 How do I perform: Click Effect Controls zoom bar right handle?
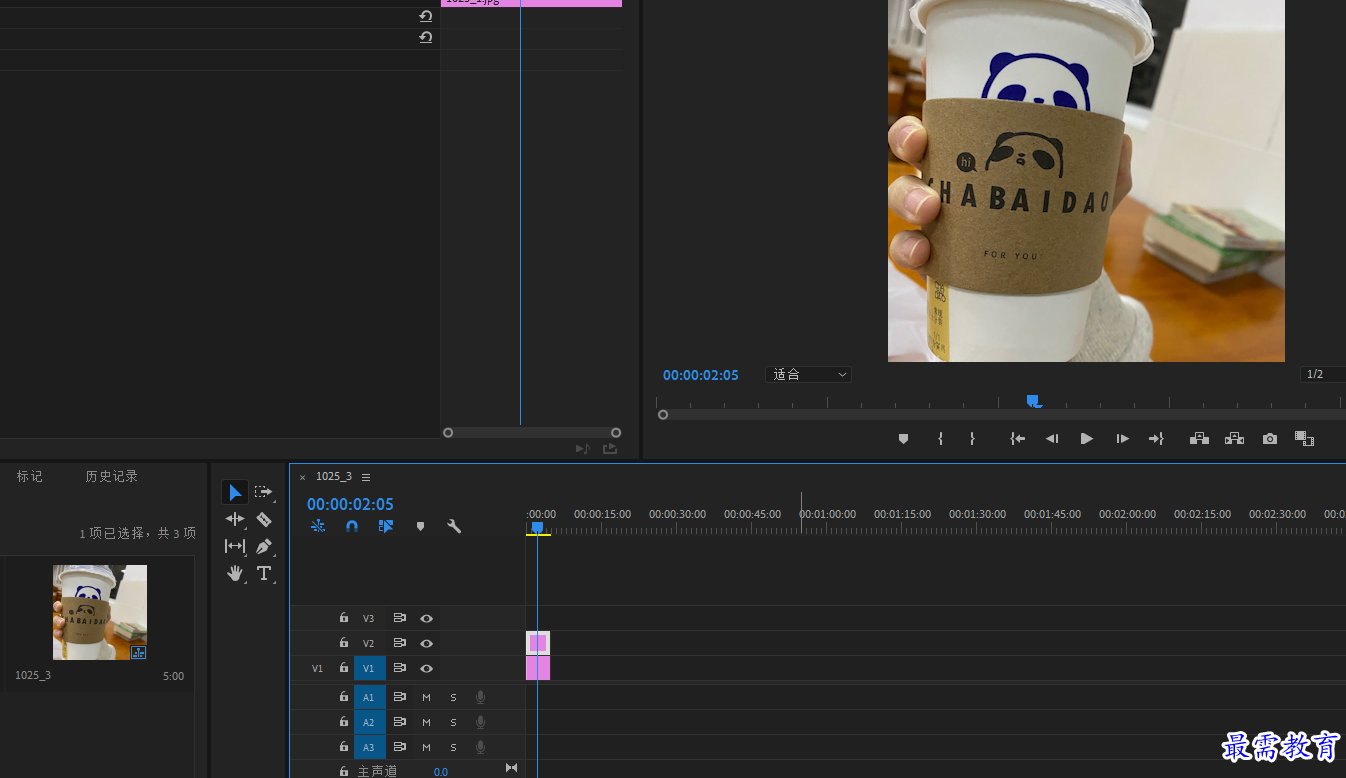point(616,433)
